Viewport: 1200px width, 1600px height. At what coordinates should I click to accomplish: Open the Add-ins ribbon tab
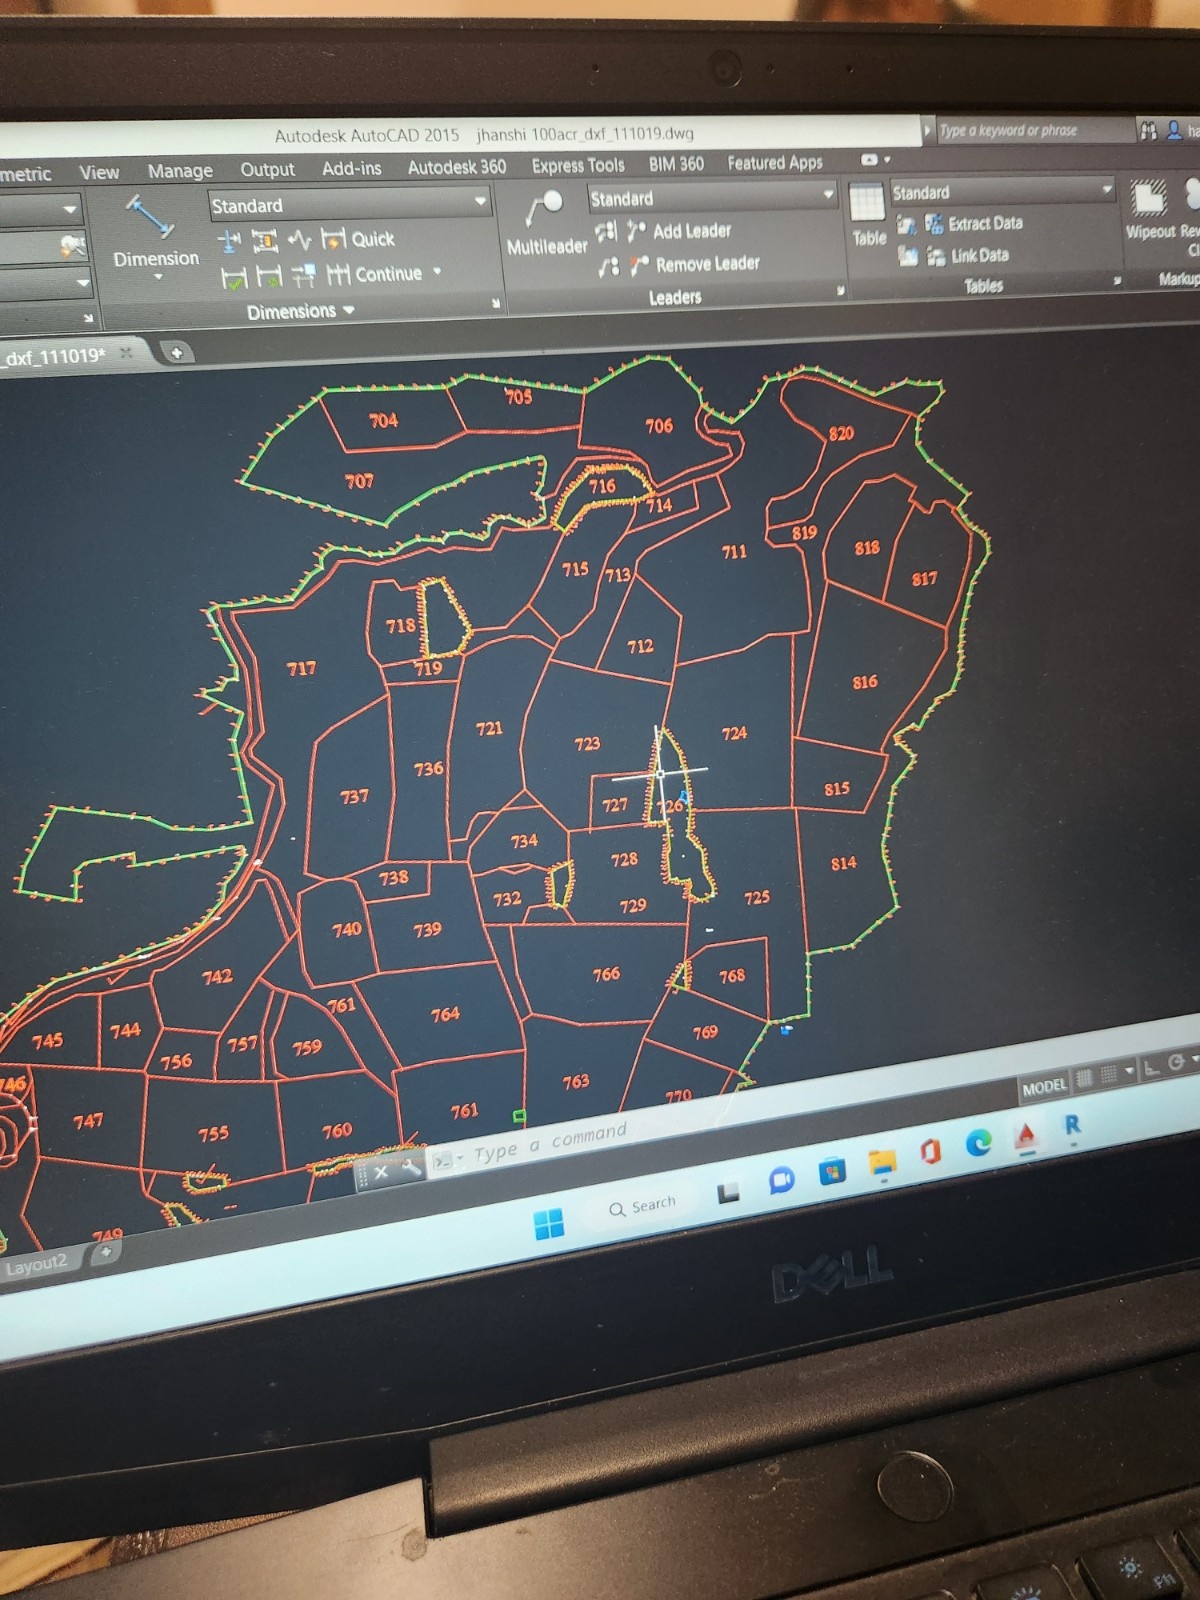[351, 168]
